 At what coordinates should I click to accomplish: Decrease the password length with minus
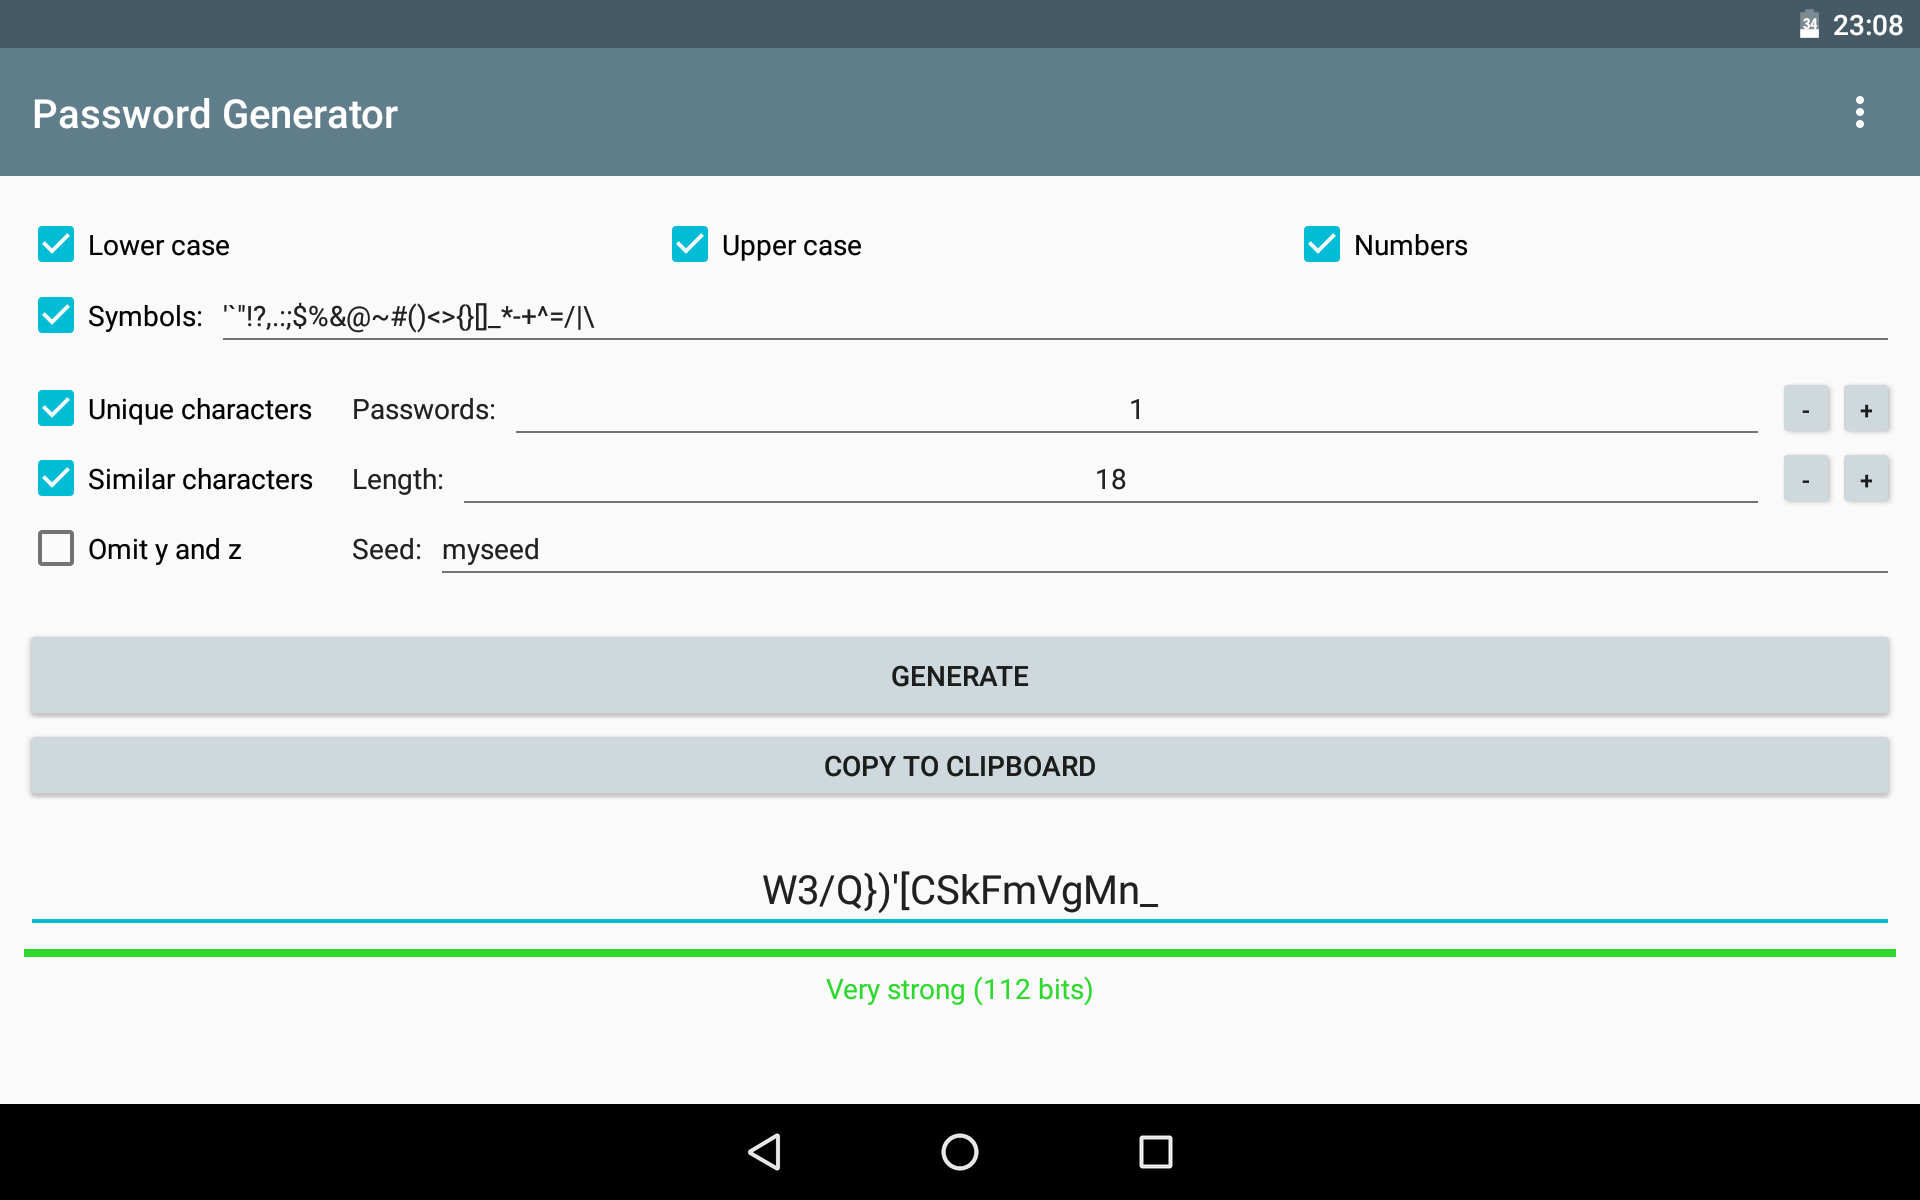pyautogui.click(x=1806, y=479)
